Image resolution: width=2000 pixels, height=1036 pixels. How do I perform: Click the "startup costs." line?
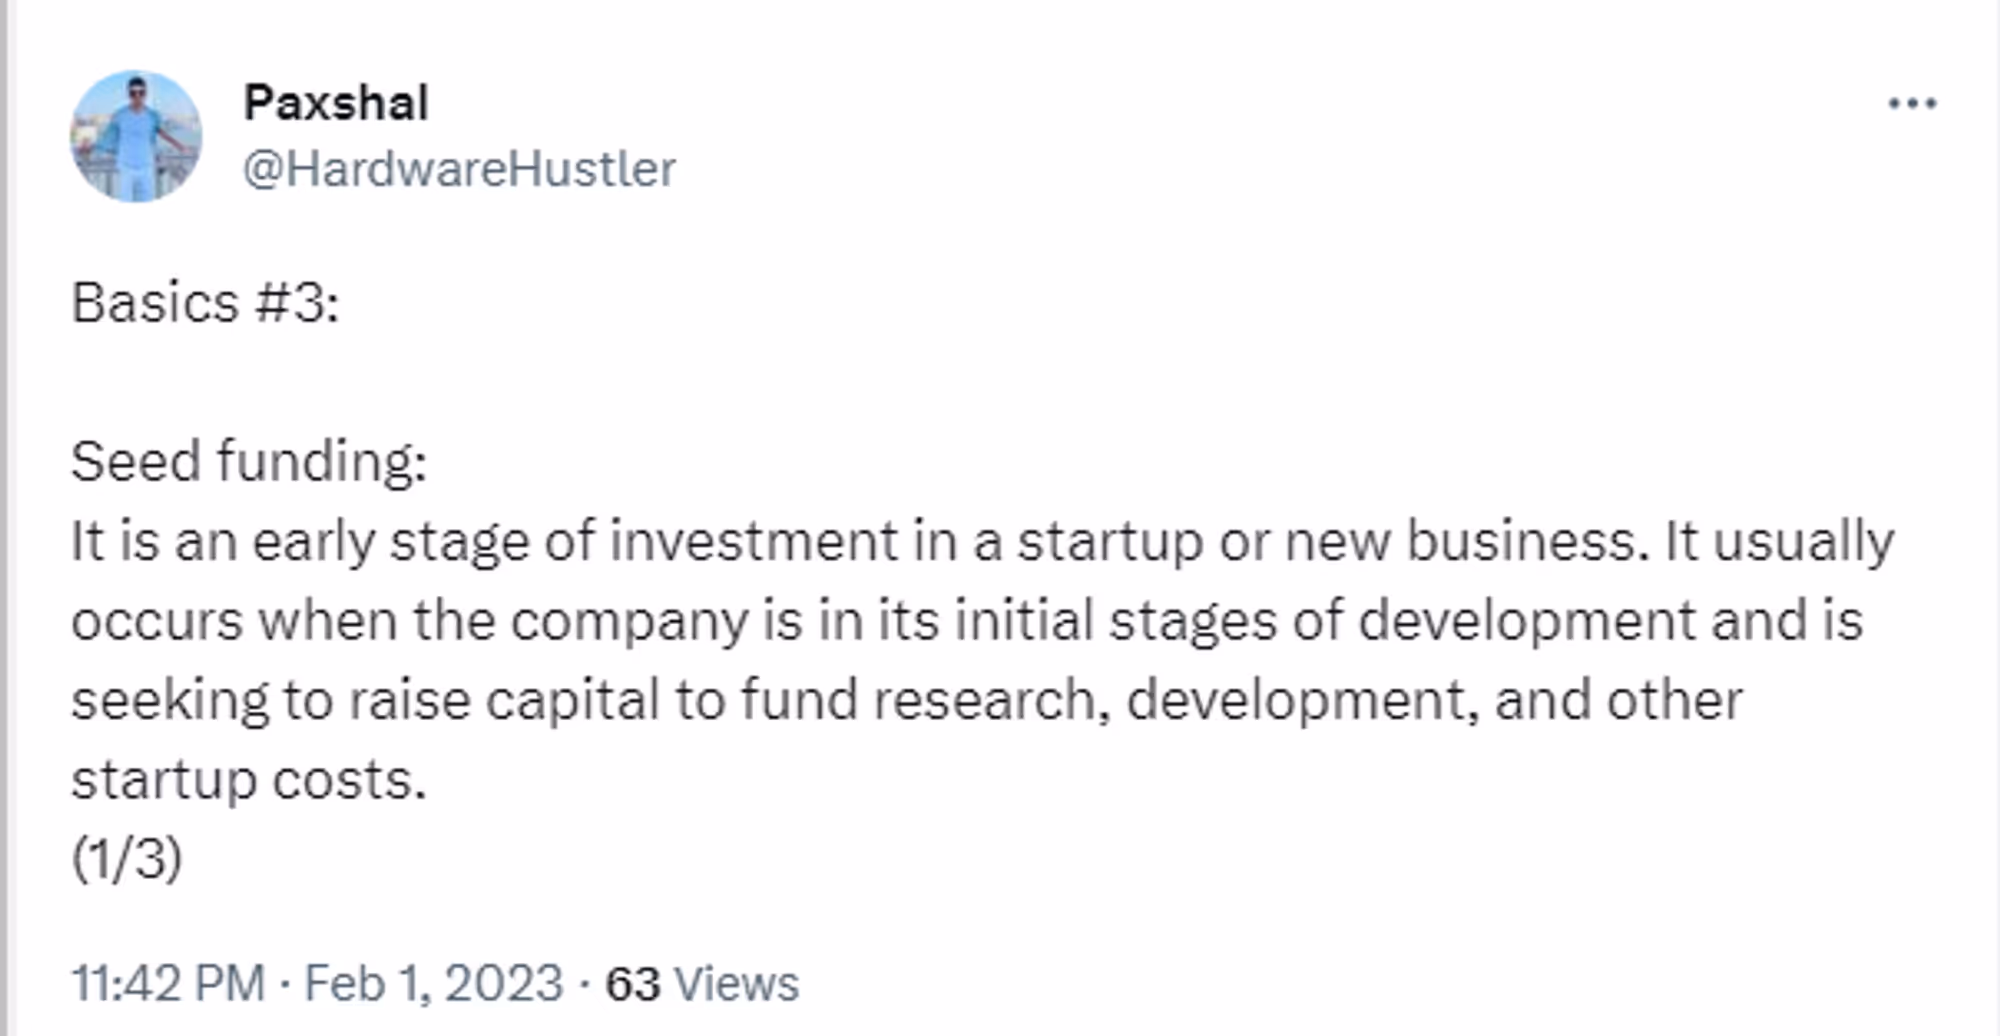point(249,779)
